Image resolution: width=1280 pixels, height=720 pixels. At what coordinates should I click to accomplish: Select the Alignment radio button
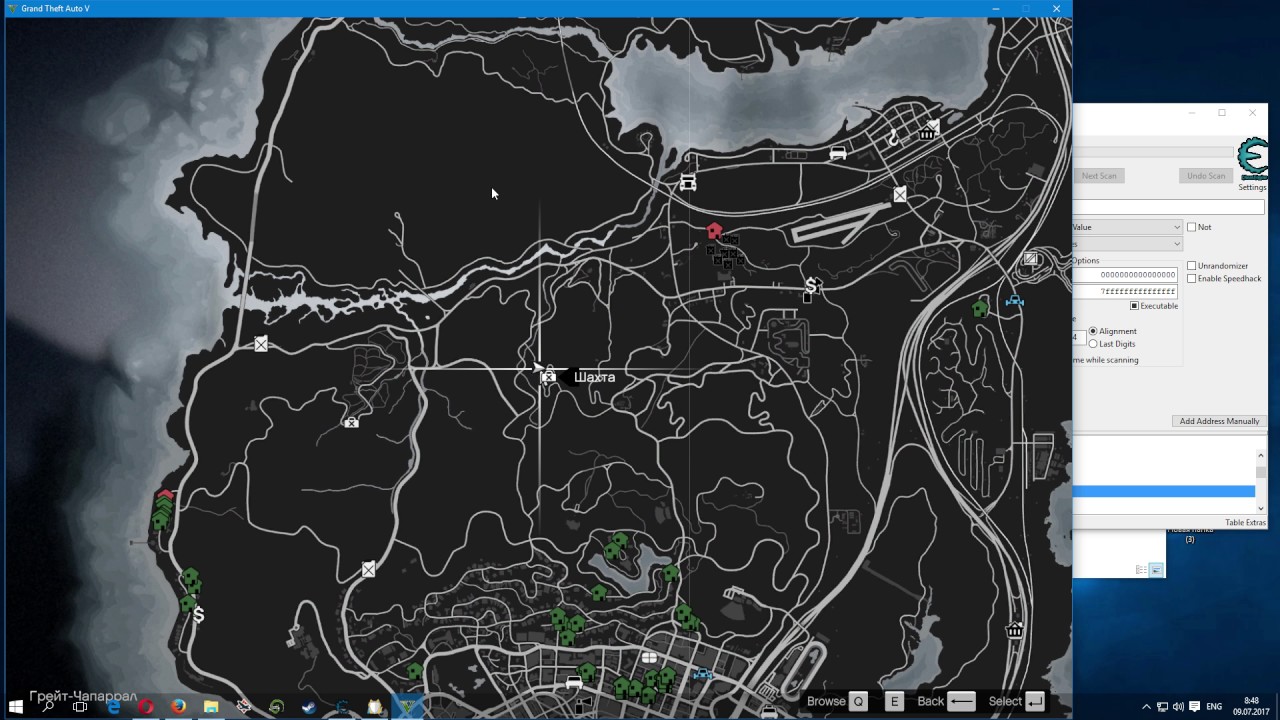point(1093,331)
